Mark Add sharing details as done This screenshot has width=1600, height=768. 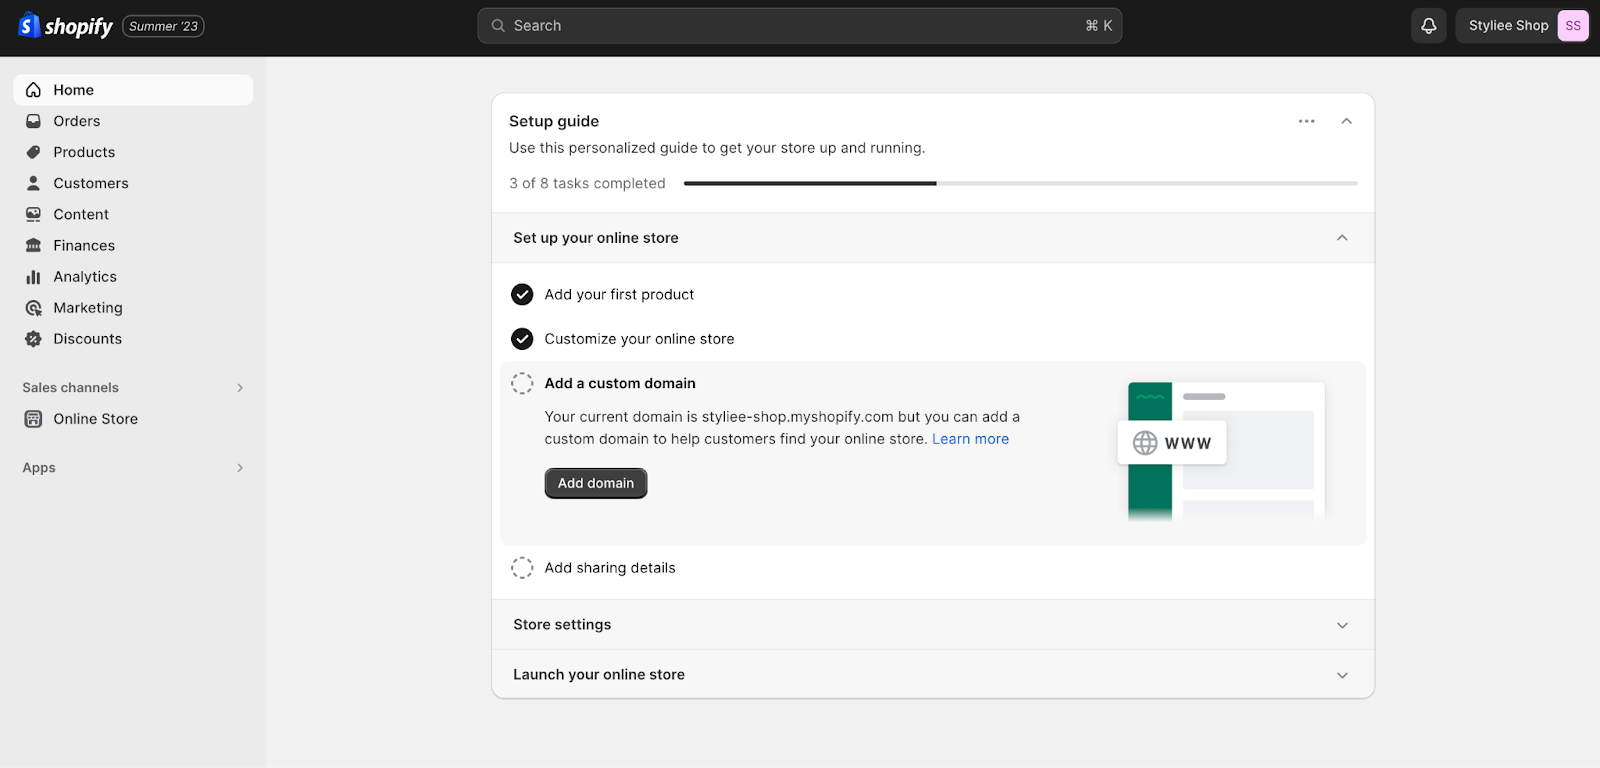tap(522, 568)
